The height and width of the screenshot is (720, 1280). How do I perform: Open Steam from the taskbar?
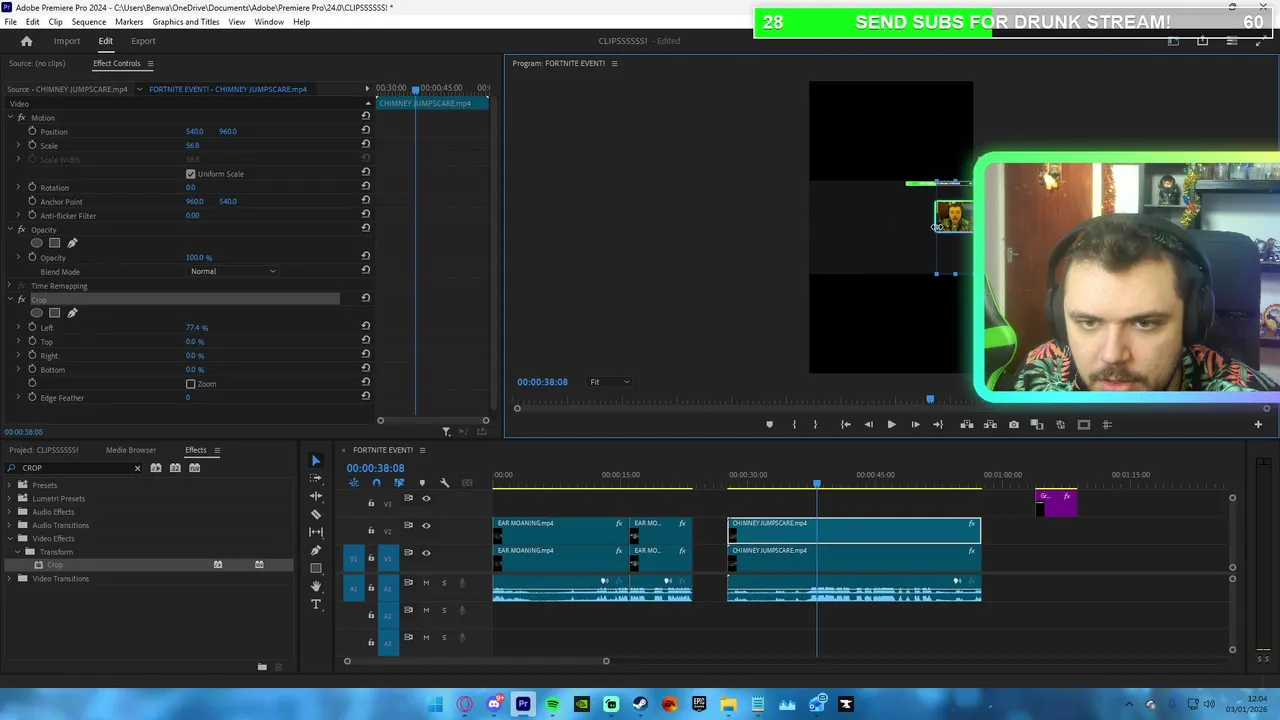(640, 704)
